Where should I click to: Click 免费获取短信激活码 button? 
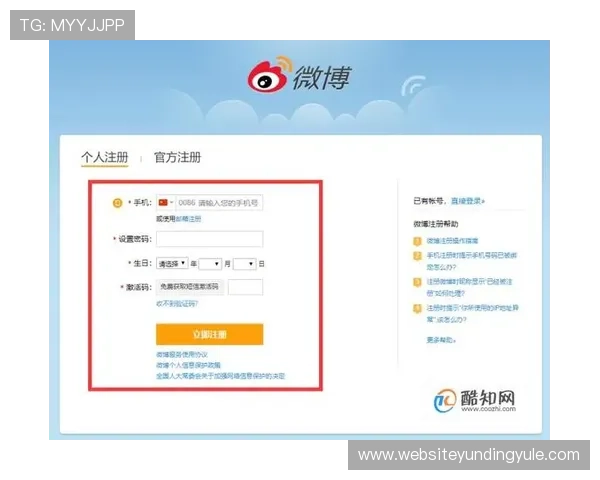tap(189, 287)
